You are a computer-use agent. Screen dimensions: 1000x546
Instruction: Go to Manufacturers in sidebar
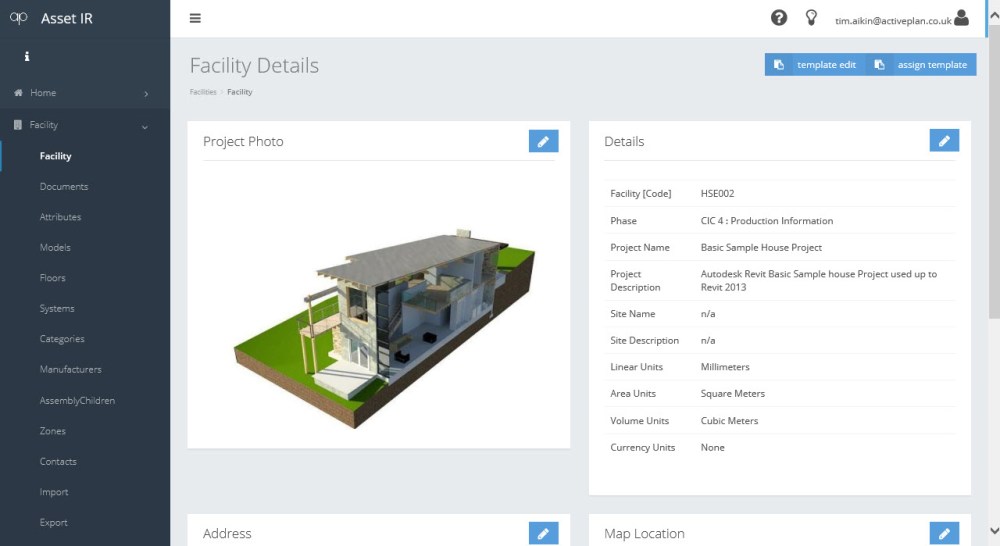(70, 370)
